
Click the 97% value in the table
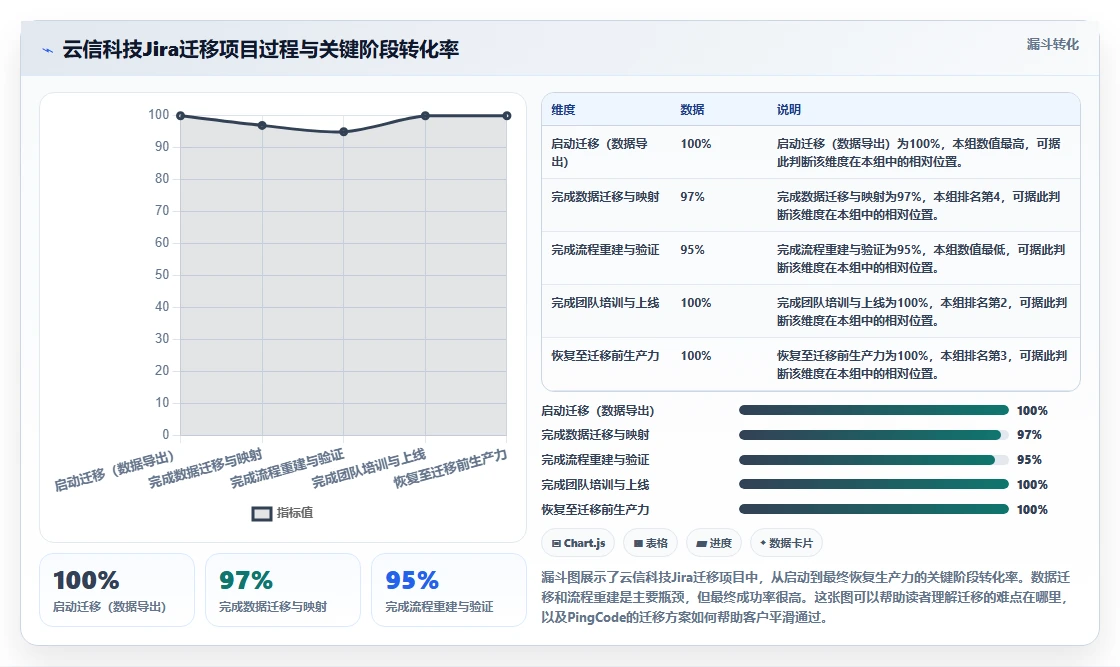[692, 196]
